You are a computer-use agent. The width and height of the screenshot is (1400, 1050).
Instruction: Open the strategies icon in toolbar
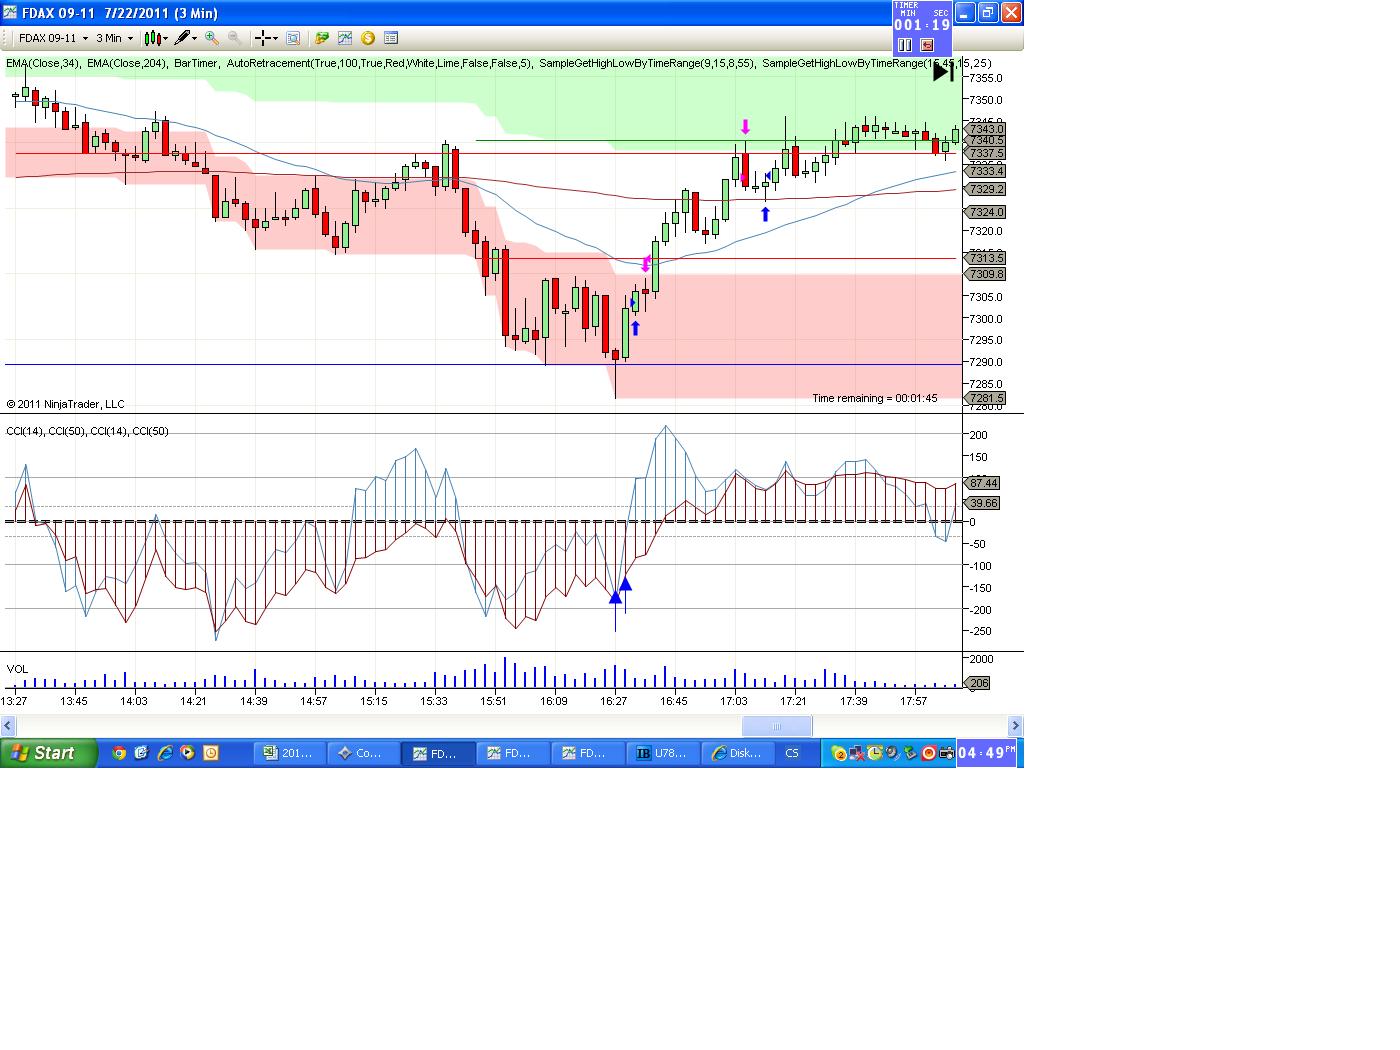[322, 38]
